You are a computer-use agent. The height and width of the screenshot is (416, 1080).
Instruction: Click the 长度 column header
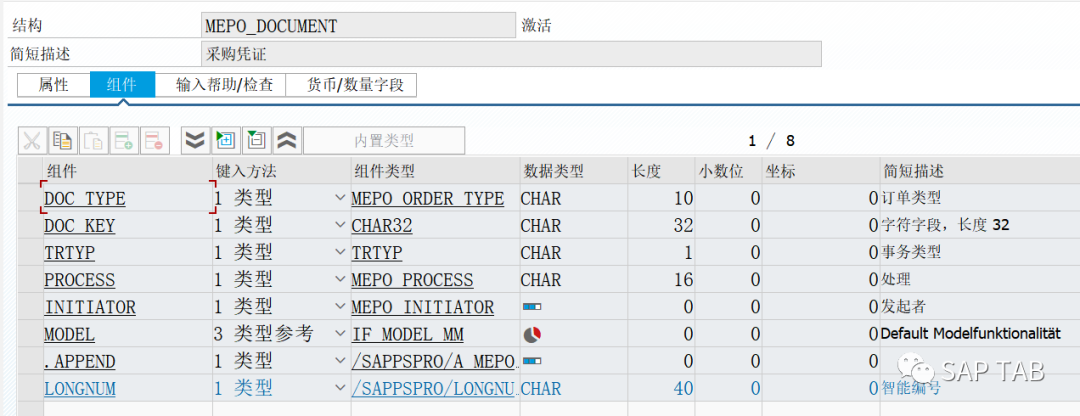tap(661, 171)
